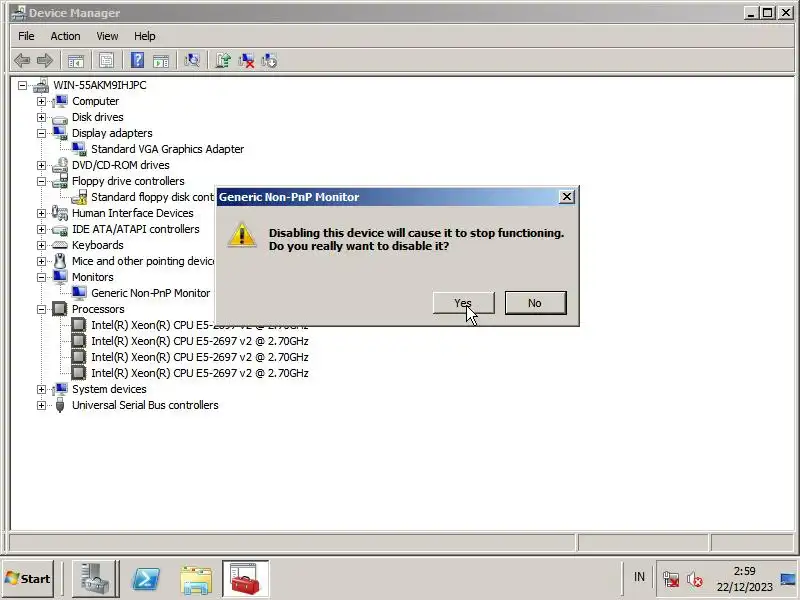This screenshot has height=600, width=800.
Task: Click Scan for hardware changes icon
Action: 192,61
